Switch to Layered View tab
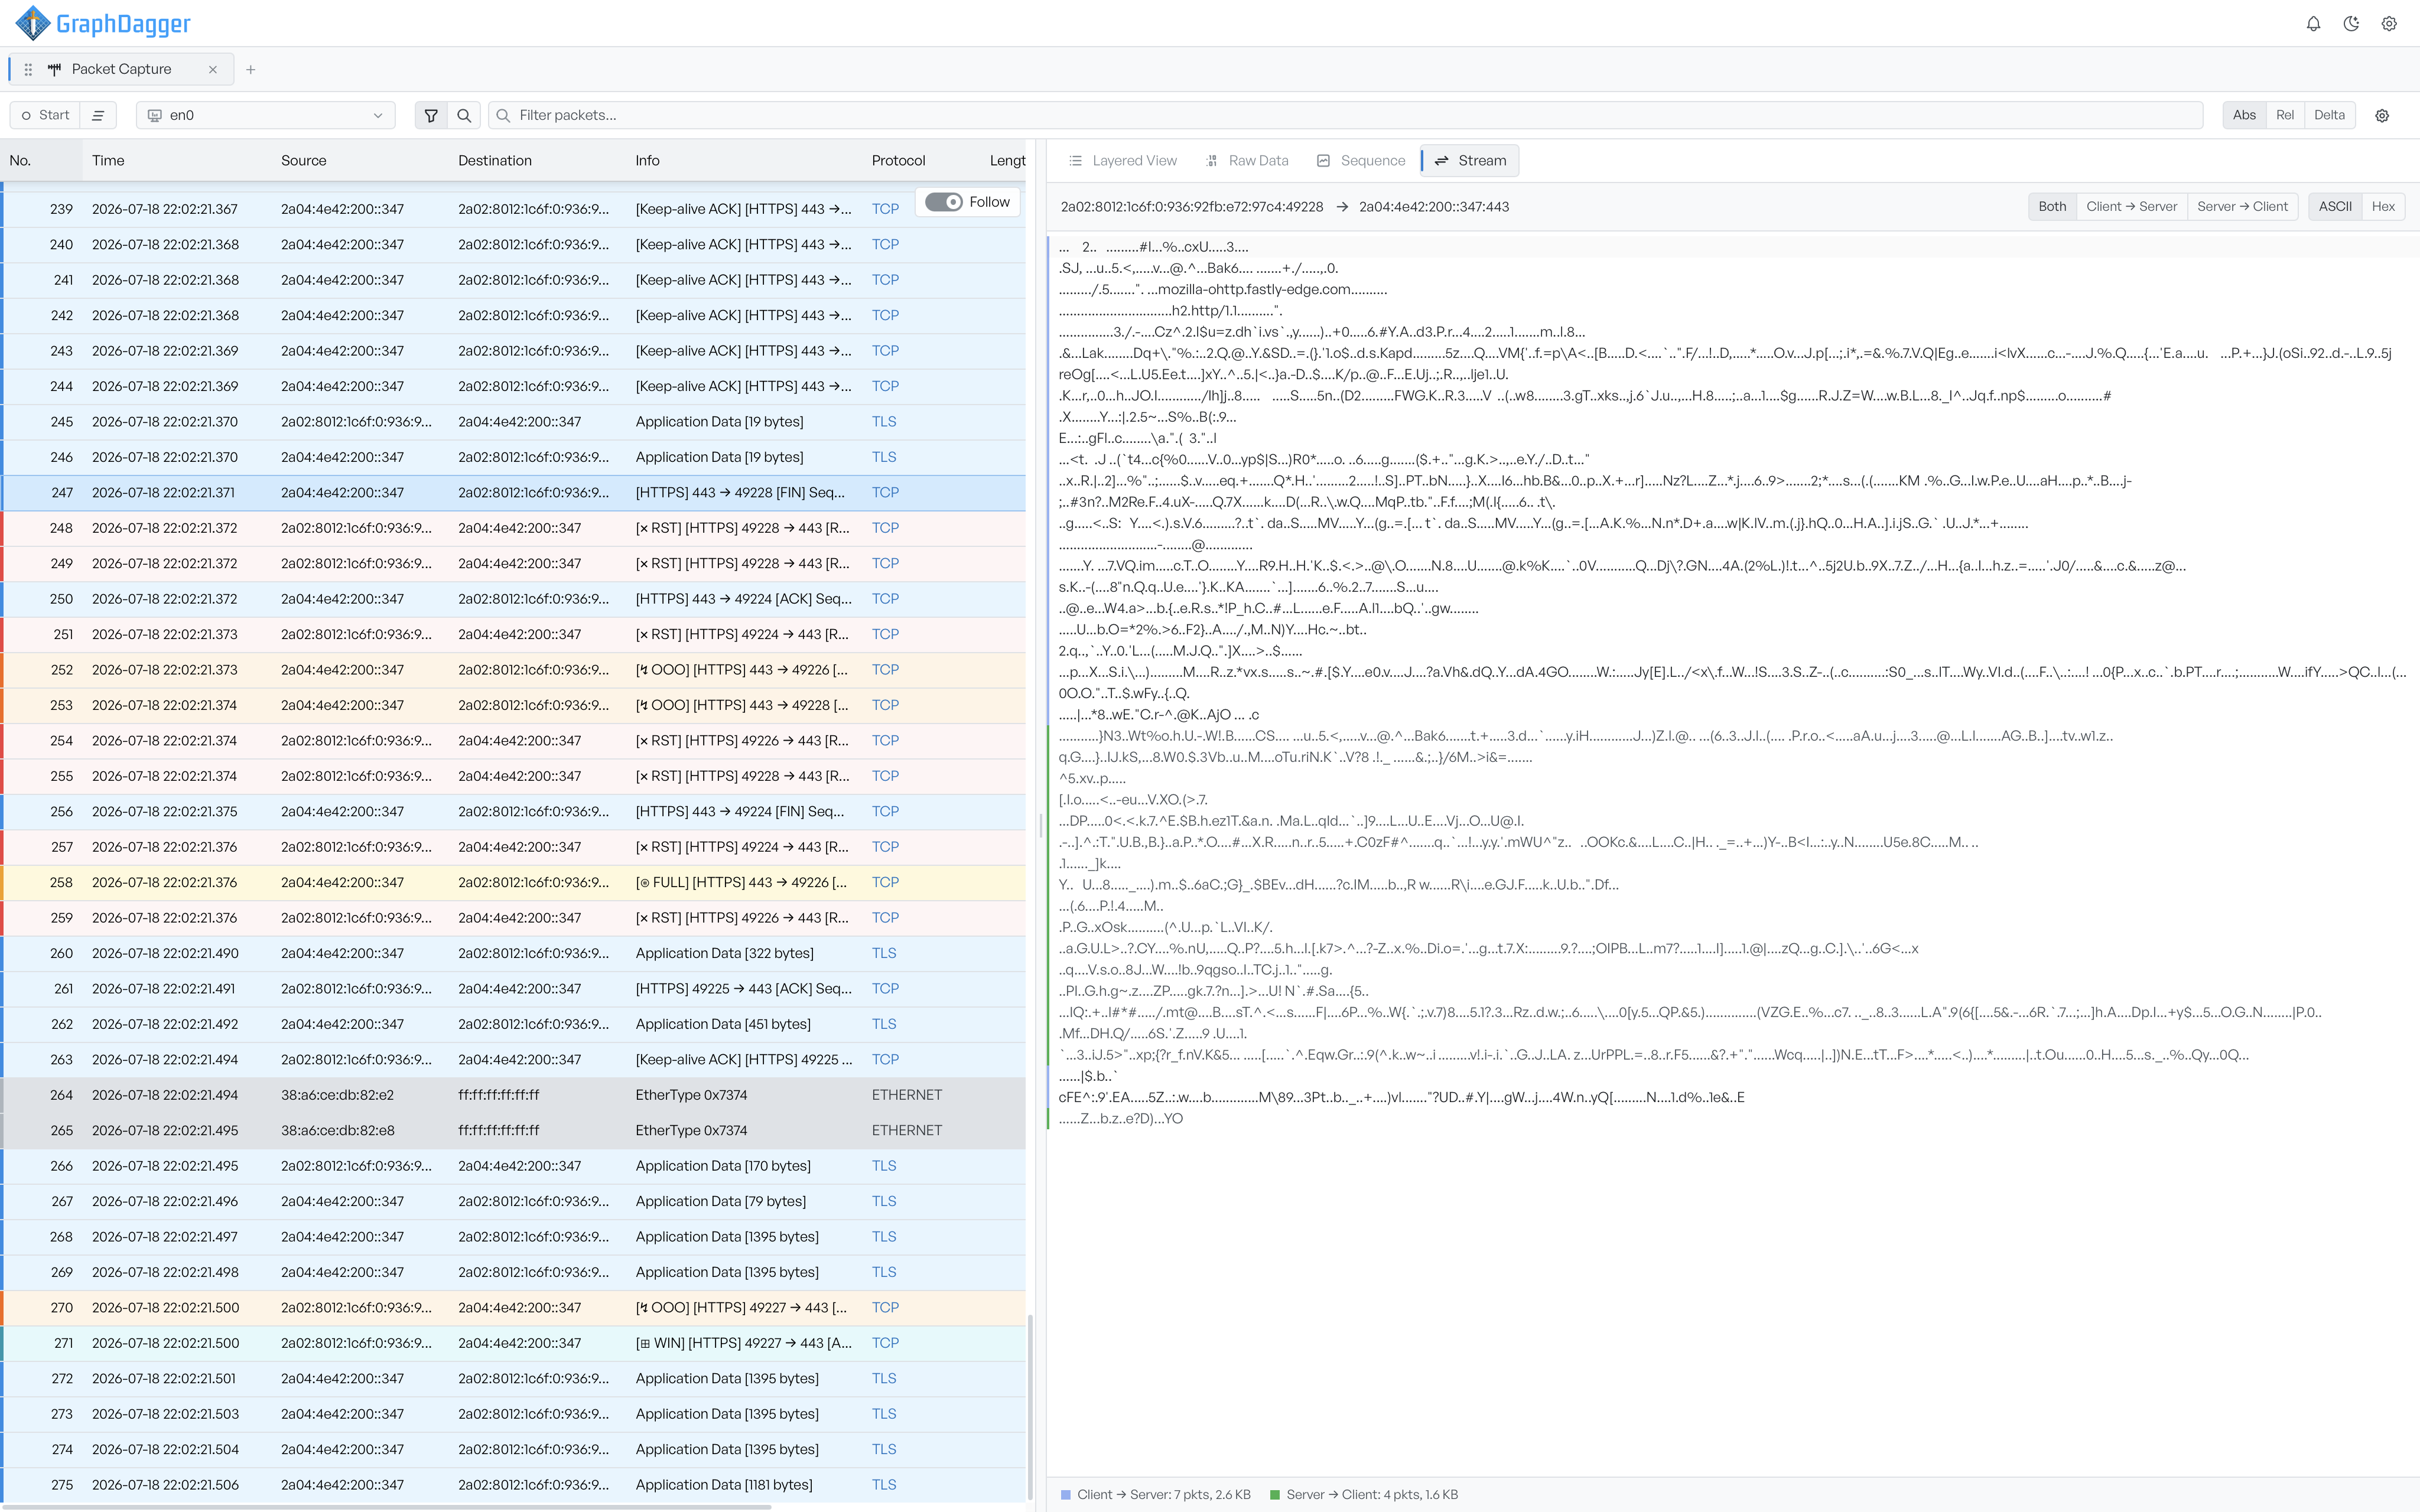2420x1512 pixels. click(x=1123, y=160)
